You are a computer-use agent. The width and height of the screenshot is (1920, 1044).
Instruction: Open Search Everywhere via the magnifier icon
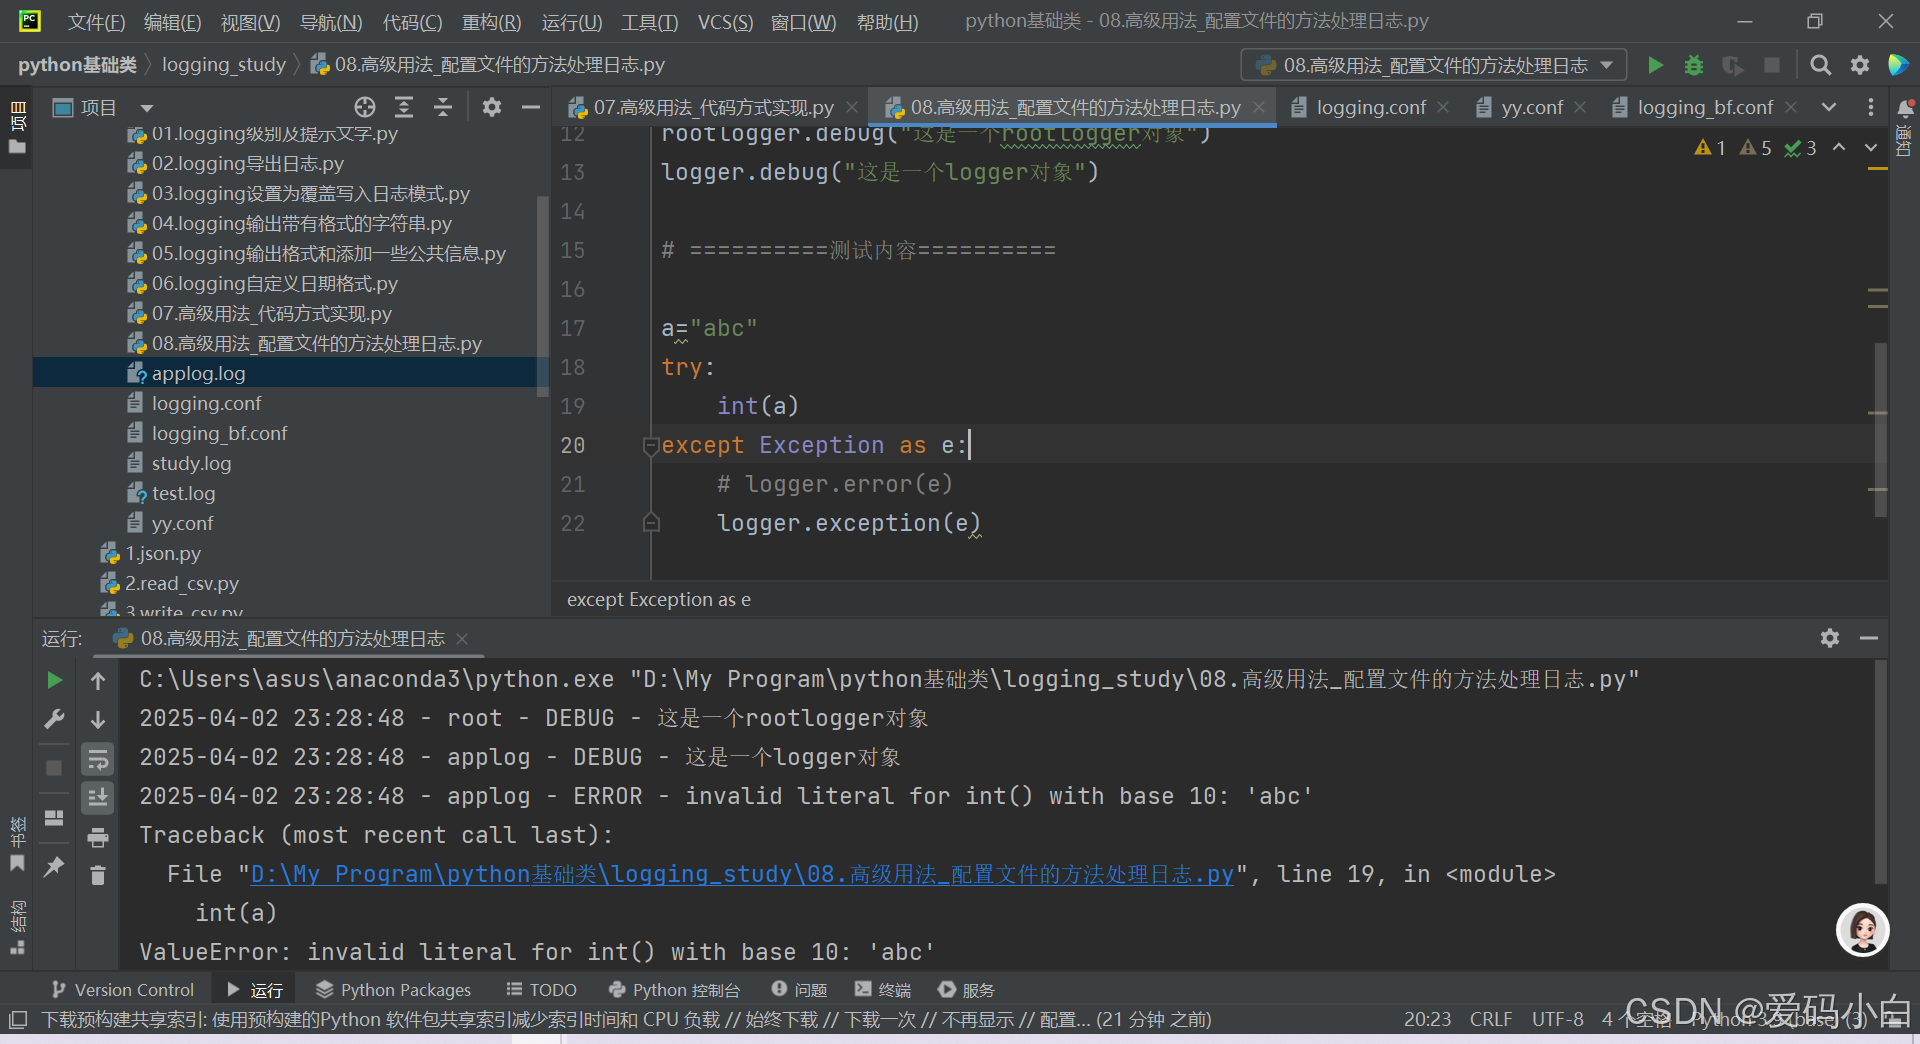click(1821, 65)
